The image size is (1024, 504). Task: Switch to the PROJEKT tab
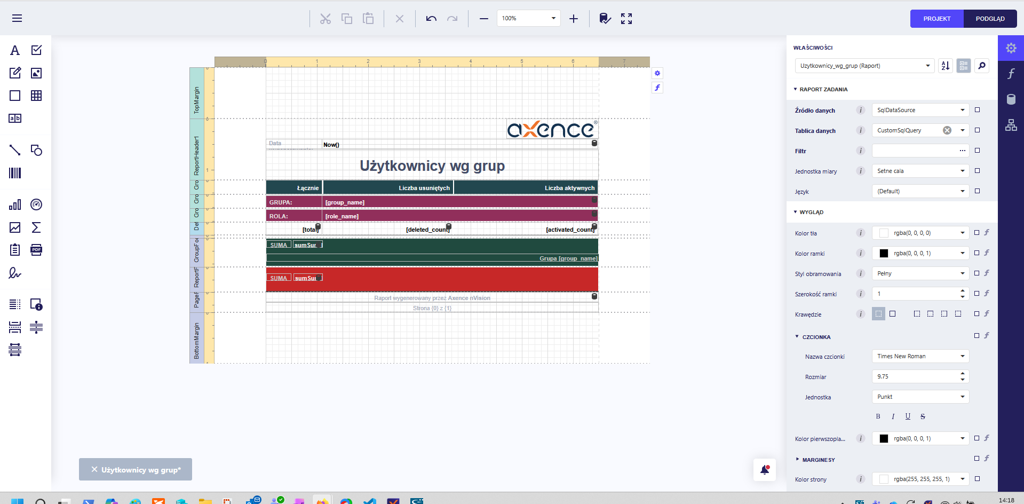tap(937, 19)
